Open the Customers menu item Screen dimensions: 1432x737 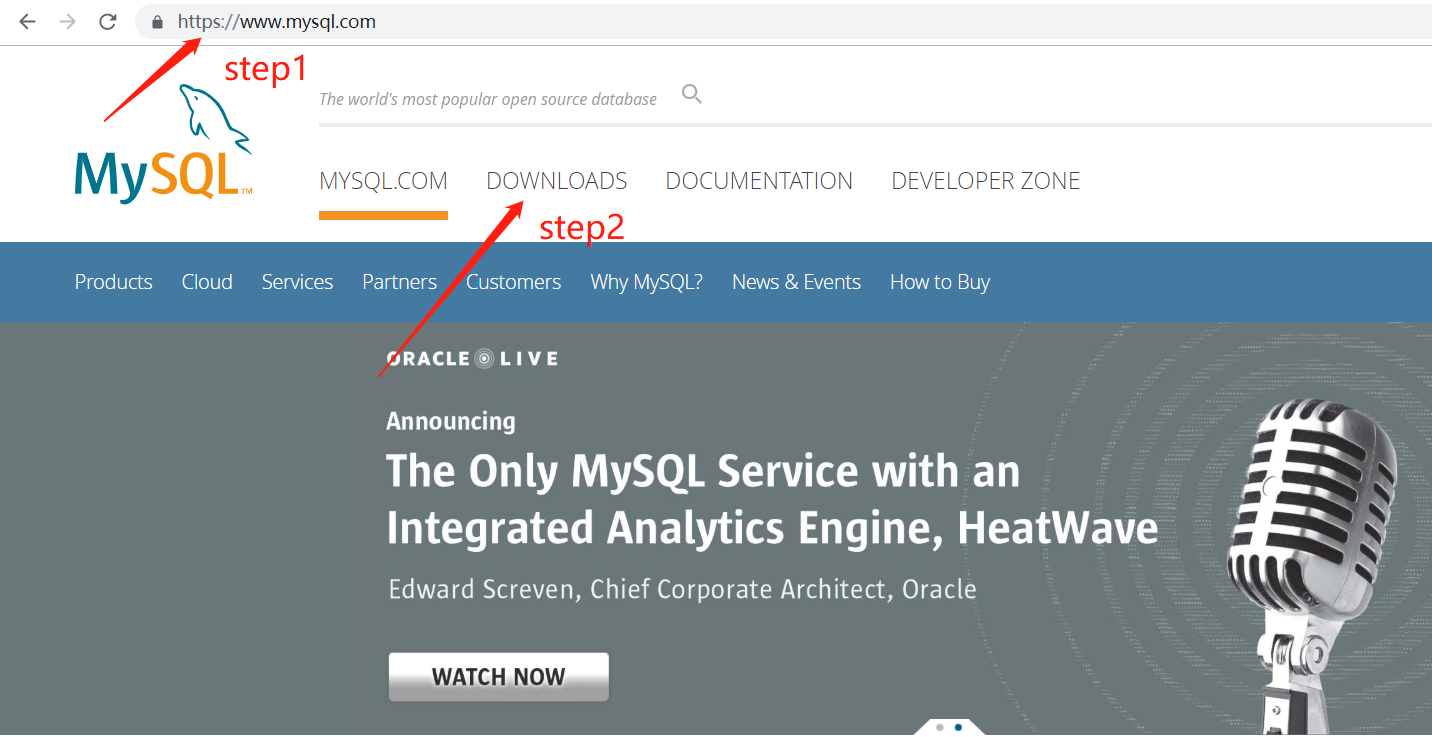click(x=513, y=282)
